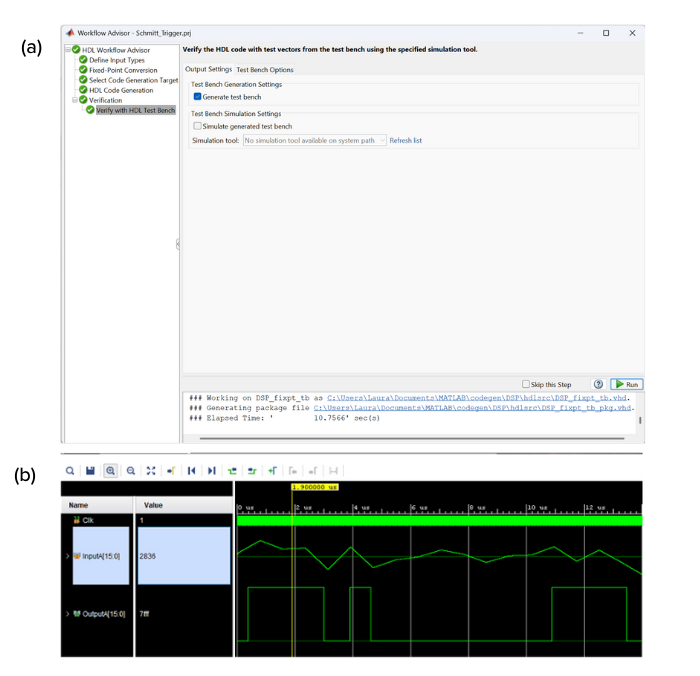Zoom out of the waveform
This screenshot has height=676, width=700.
pyautogui.click(x=130, y=471)
